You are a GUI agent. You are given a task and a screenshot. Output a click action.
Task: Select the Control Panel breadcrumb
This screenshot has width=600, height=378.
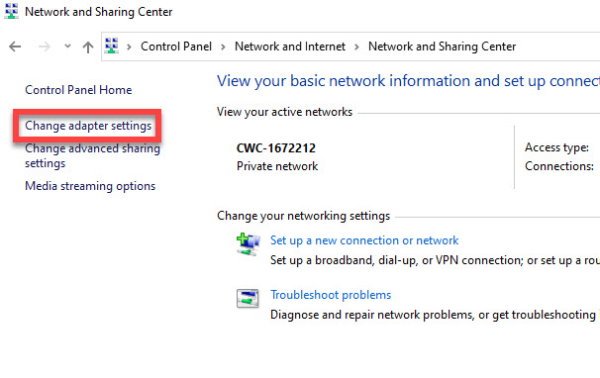pos(176,46)
